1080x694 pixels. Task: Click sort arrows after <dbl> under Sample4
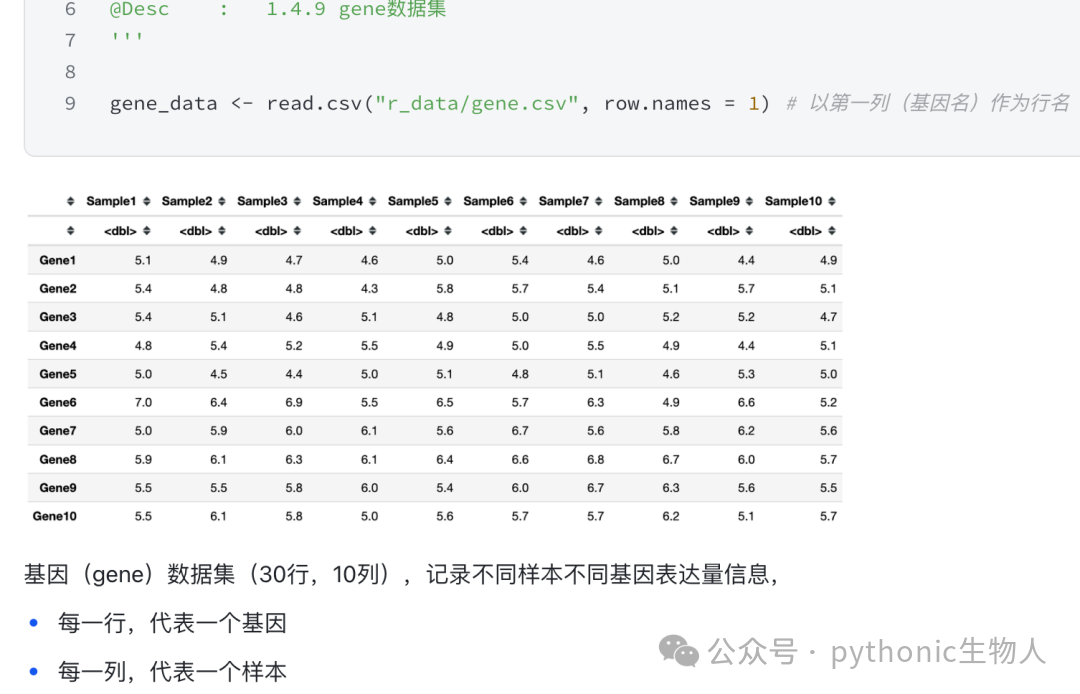(373, 231)
